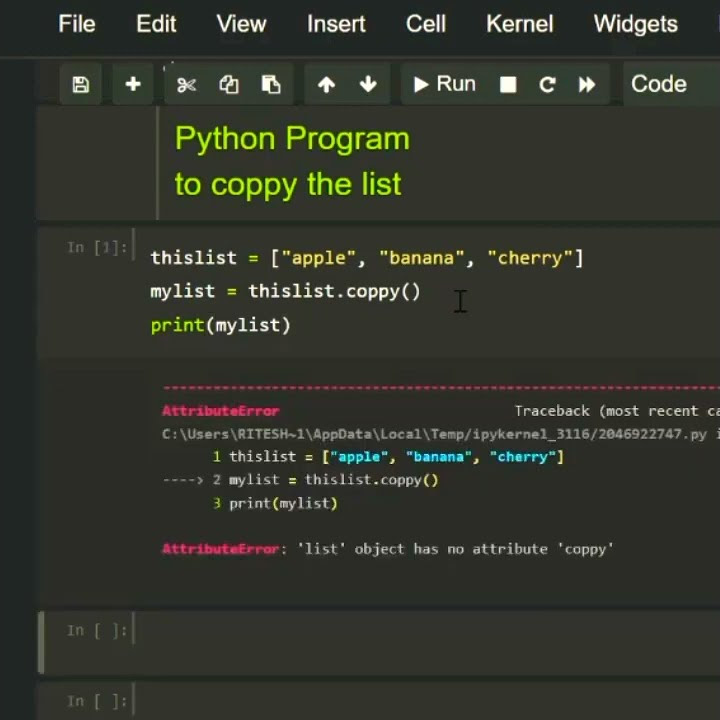
Task: Click the thislist assignment code line
Action: [x=366, y=258]
